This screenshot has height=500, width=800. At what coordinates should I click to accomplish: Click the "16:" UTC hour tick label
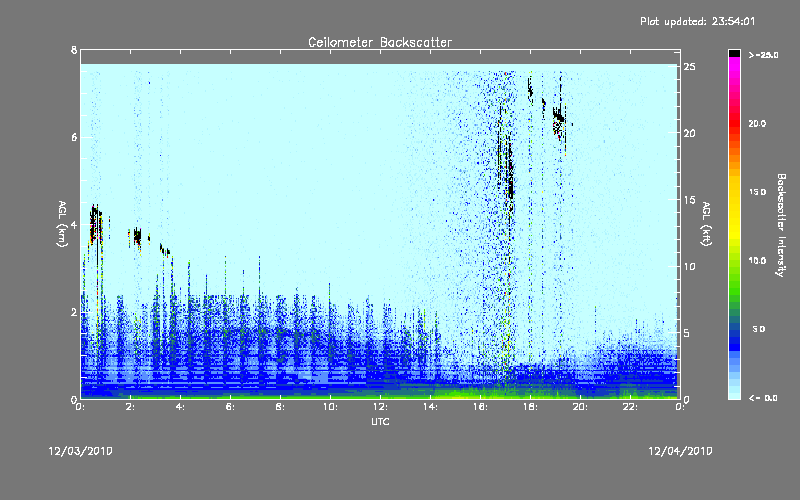pos(480,407)
